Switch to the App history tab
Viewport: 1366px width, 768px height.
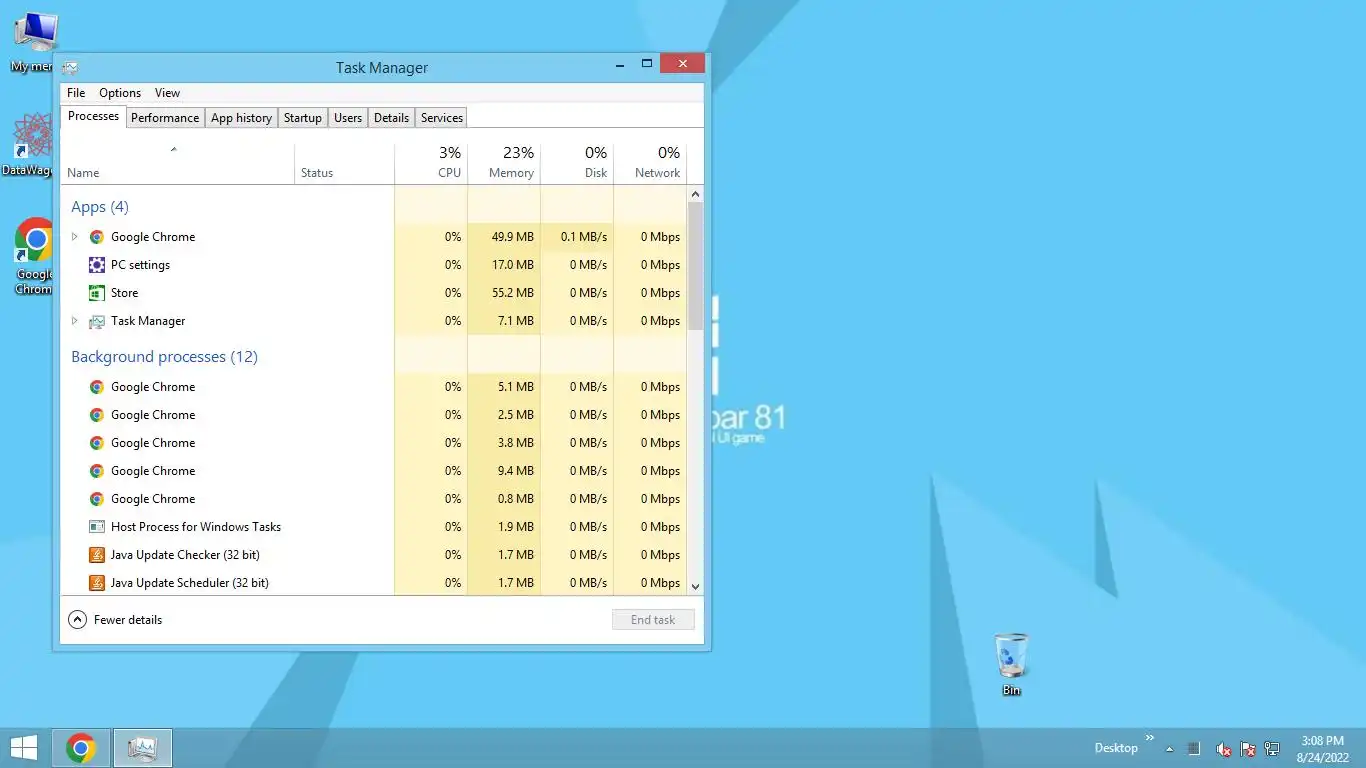(241, 118)
